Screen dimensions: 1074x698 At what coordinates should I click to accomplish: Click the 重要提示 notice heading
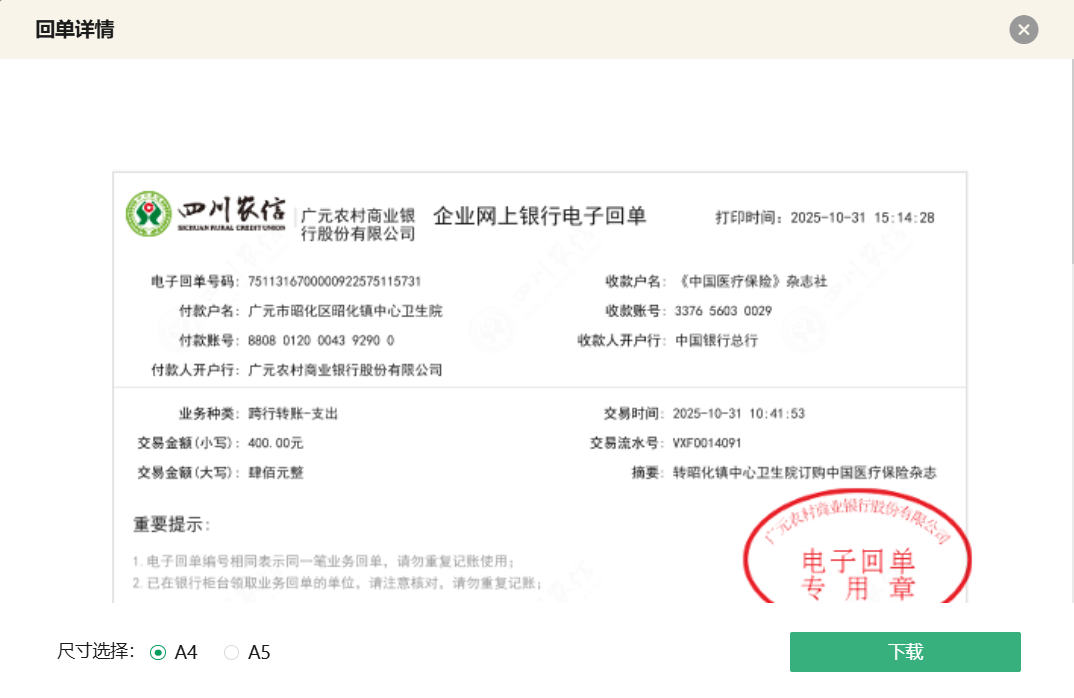pyautogui.click(x=171, y=525)
